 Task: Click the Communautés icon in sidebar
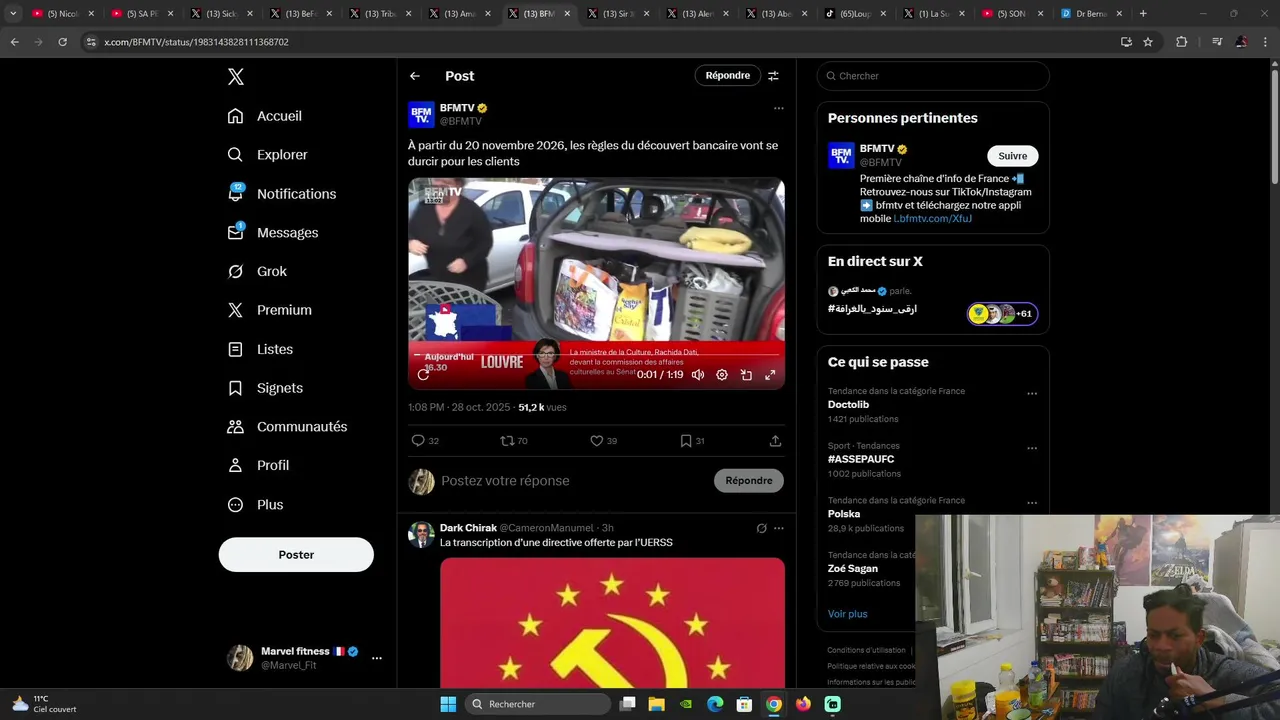click(x=235, y=427)
